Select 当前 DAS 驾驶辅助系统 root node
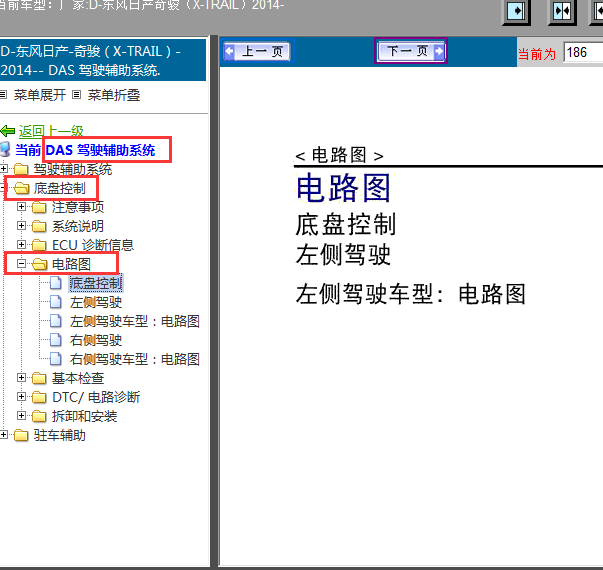This screenshot has height=570, width=603. pos(85,150)
